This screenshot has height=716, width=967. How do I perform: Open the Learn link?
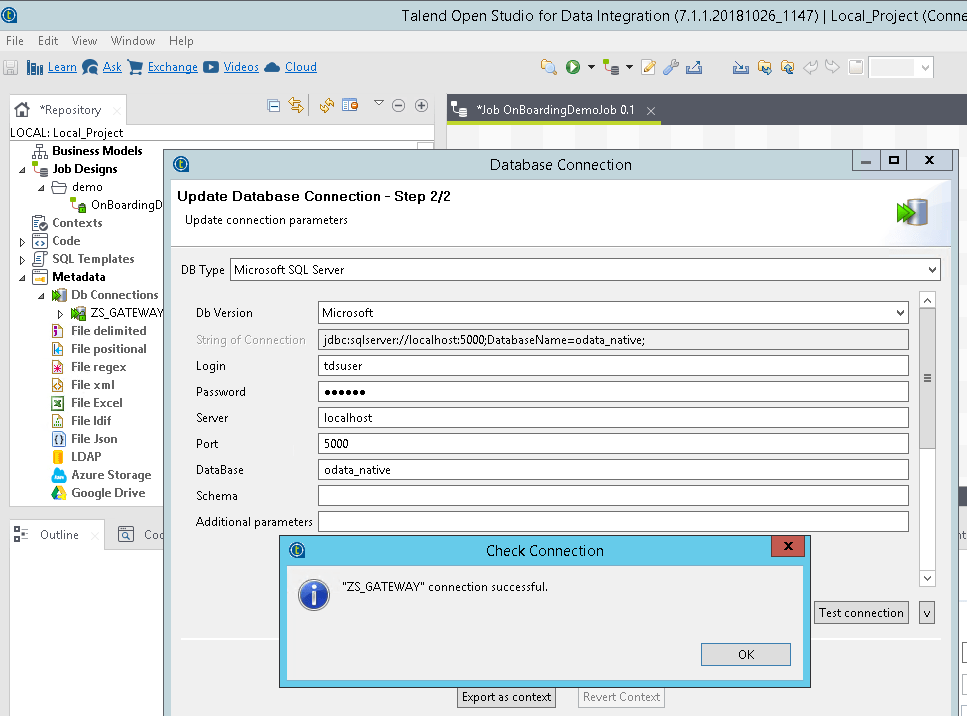62,67
